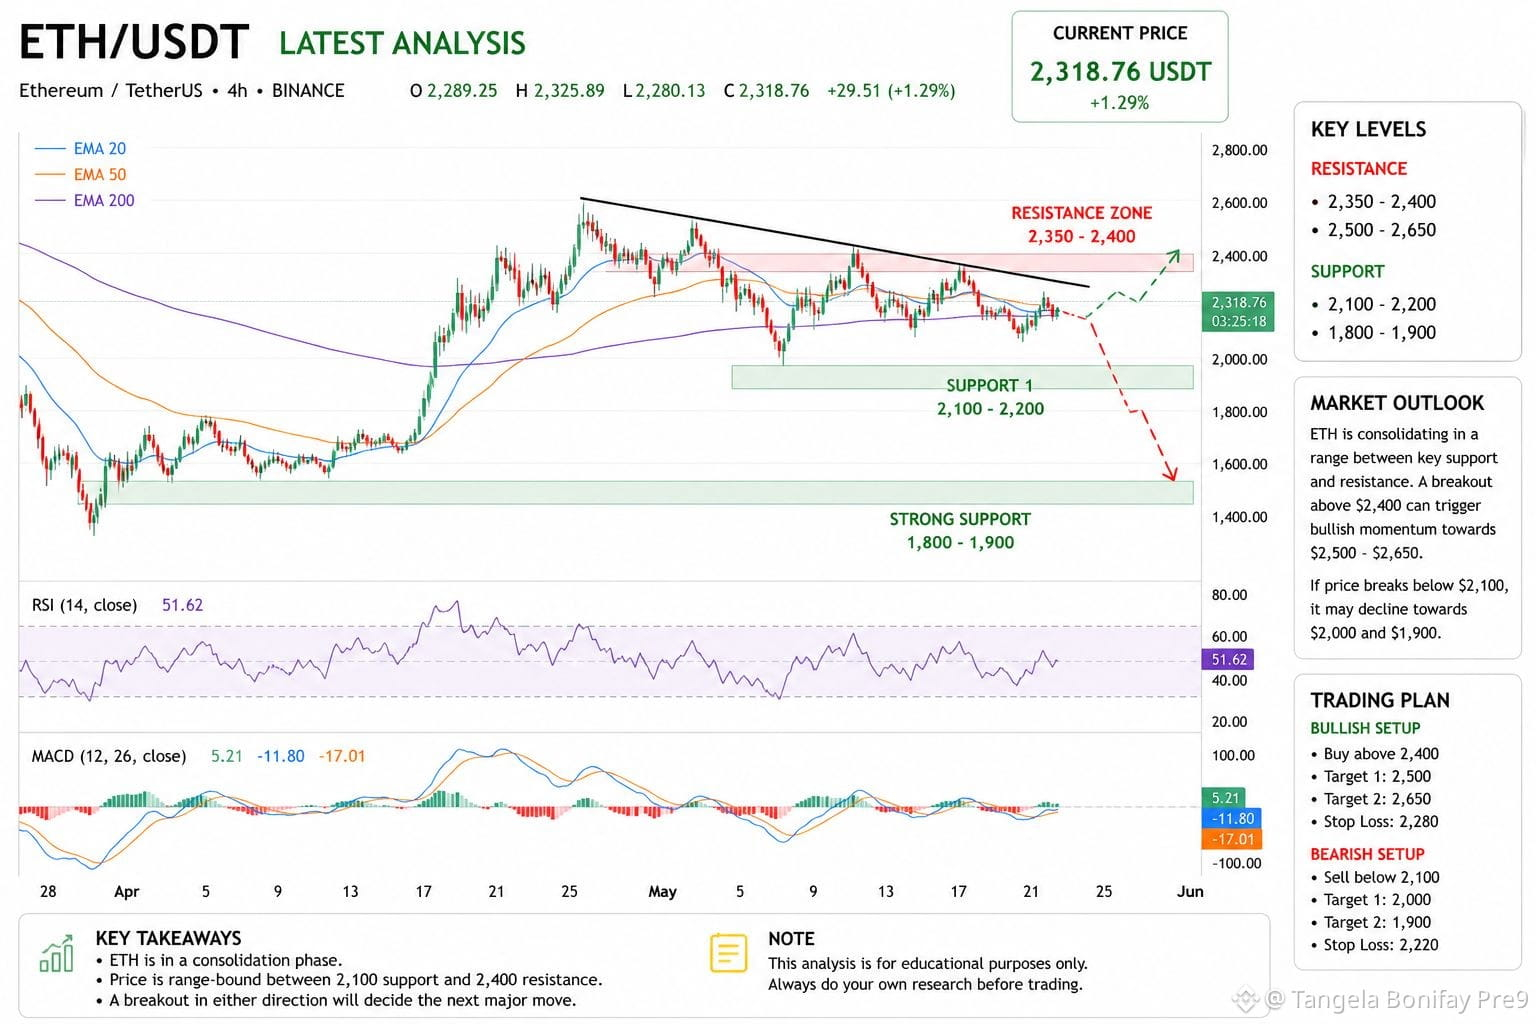Click the 80.00 label on the RSI axis
The width and height of the screenshot is (1536, 1024).
click(1229, 595)
